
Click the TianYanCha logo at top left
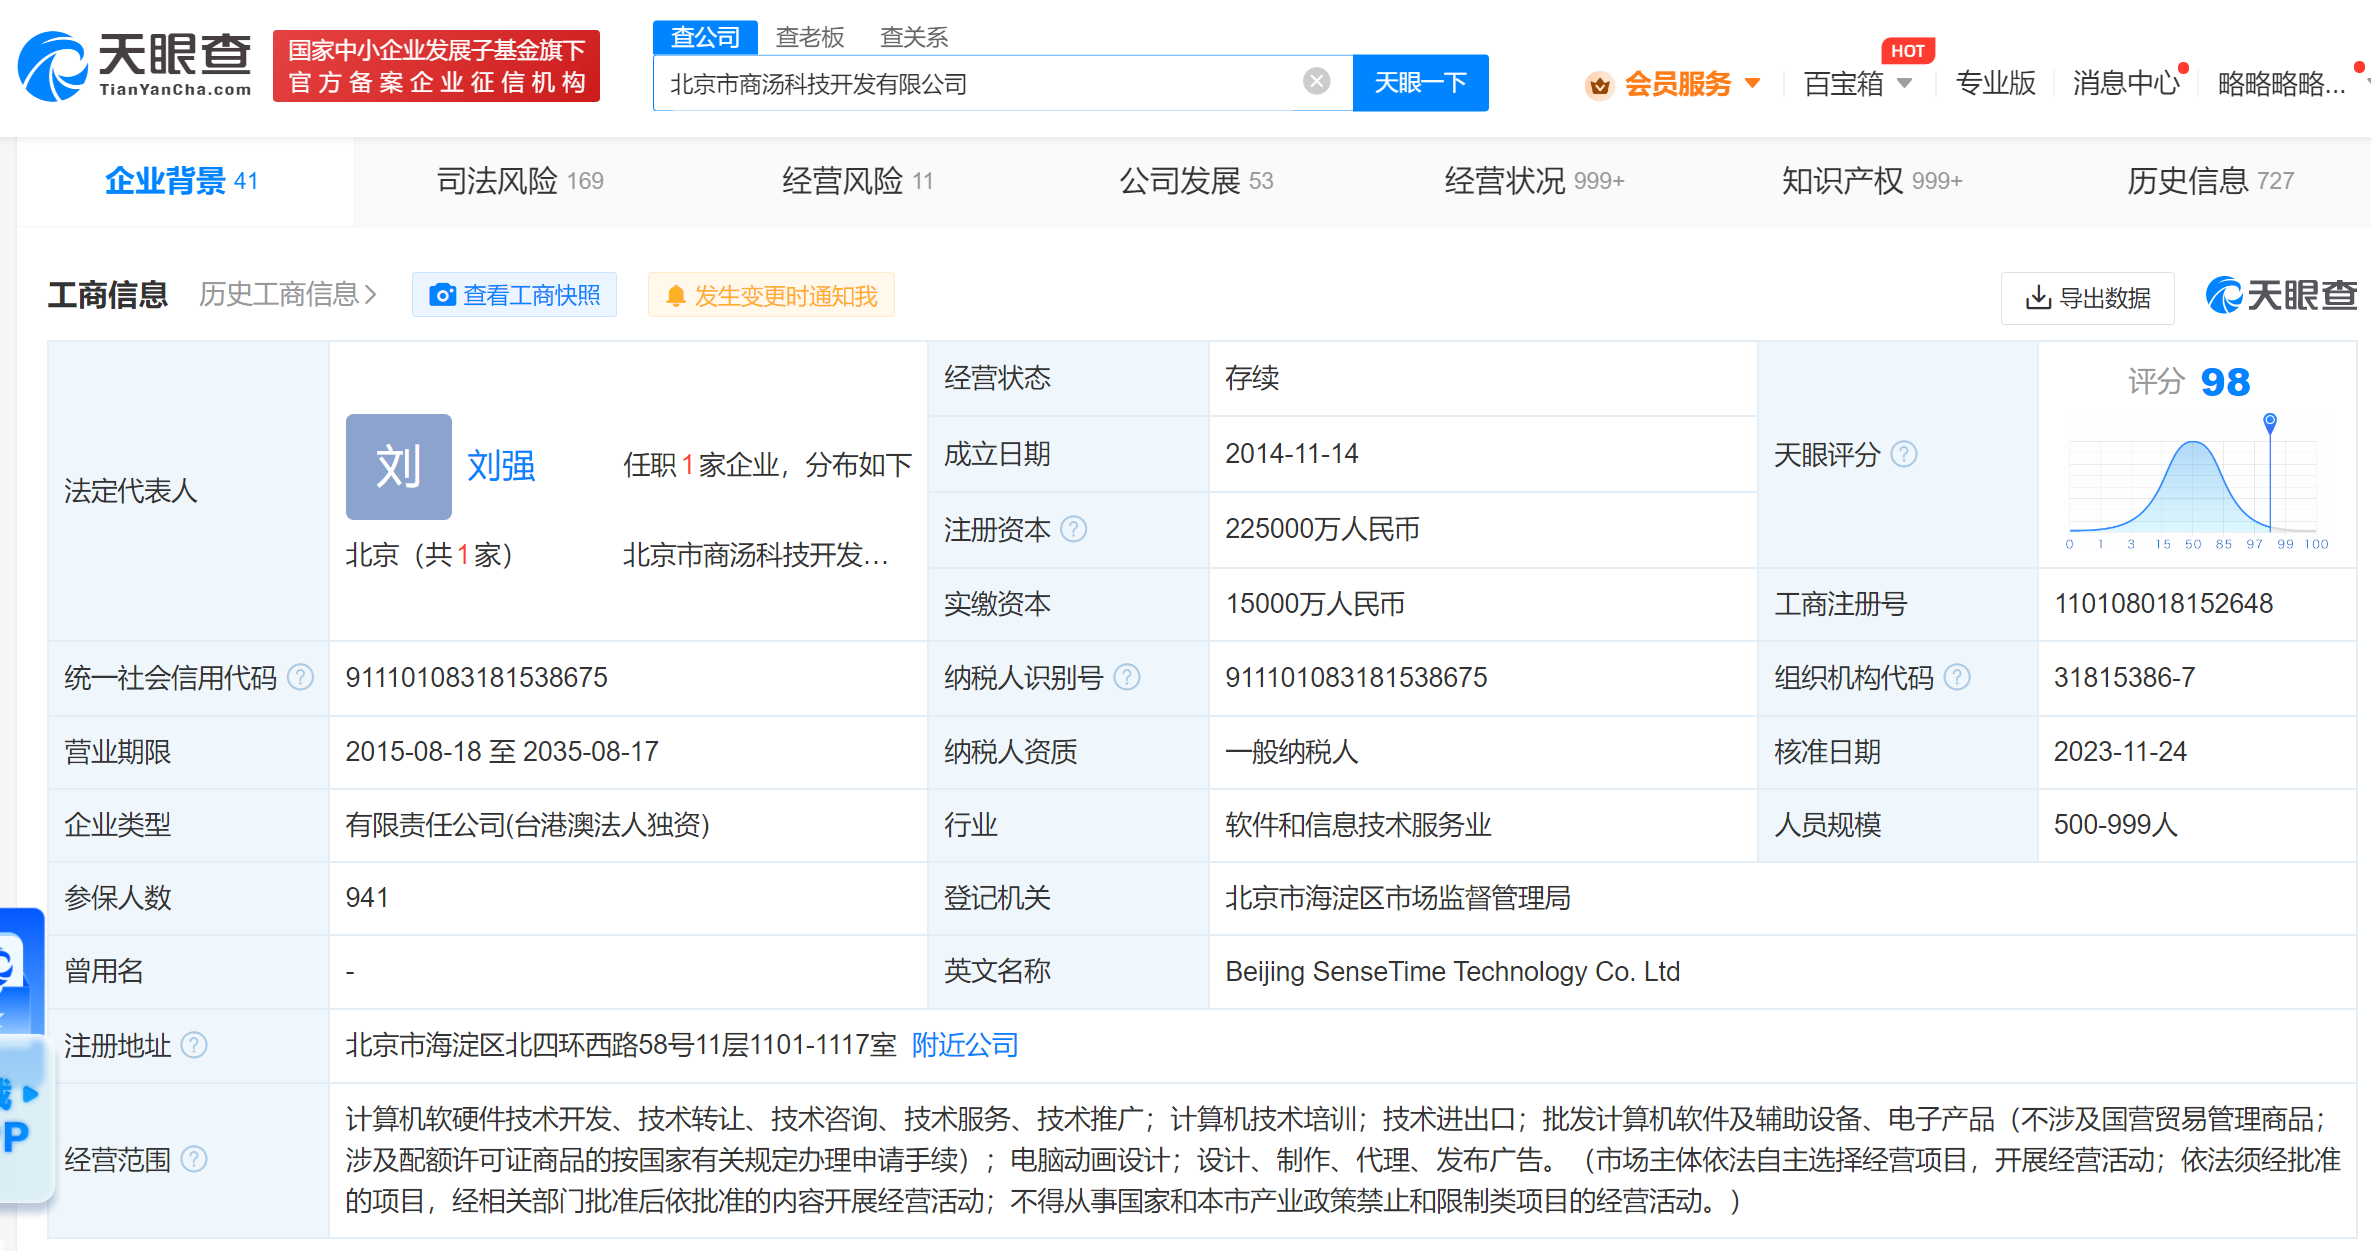(135, 66)
